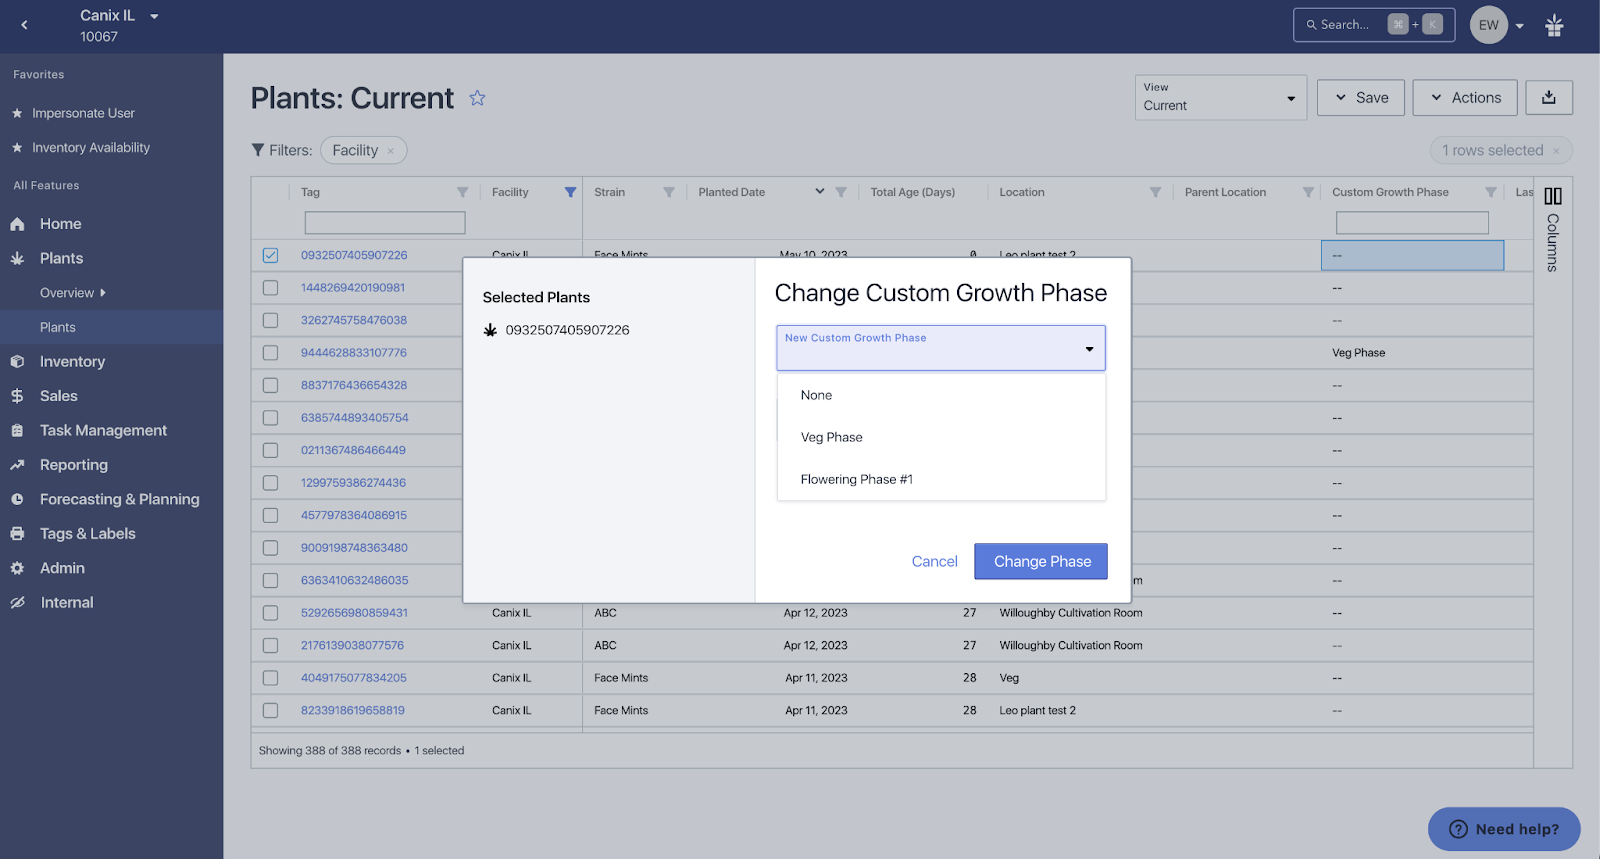Open the New Custom Growth Phase dropdown
The width and height of the screenshot is (1600, 859).
941,348
